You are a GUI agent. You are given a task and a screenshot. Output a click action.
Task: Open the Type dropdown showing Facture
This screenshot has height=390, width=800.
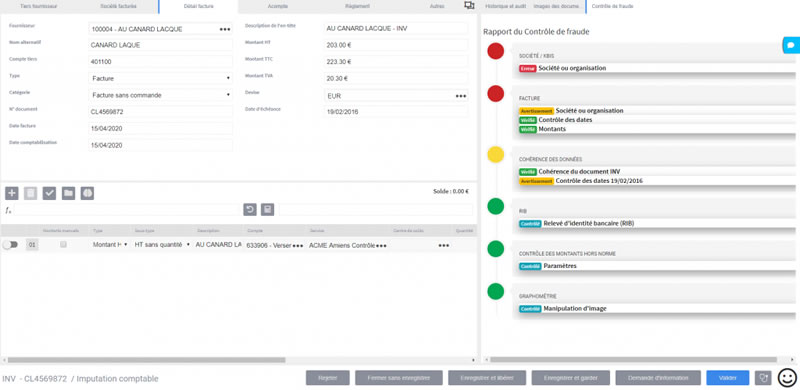(x=160, y=79)
